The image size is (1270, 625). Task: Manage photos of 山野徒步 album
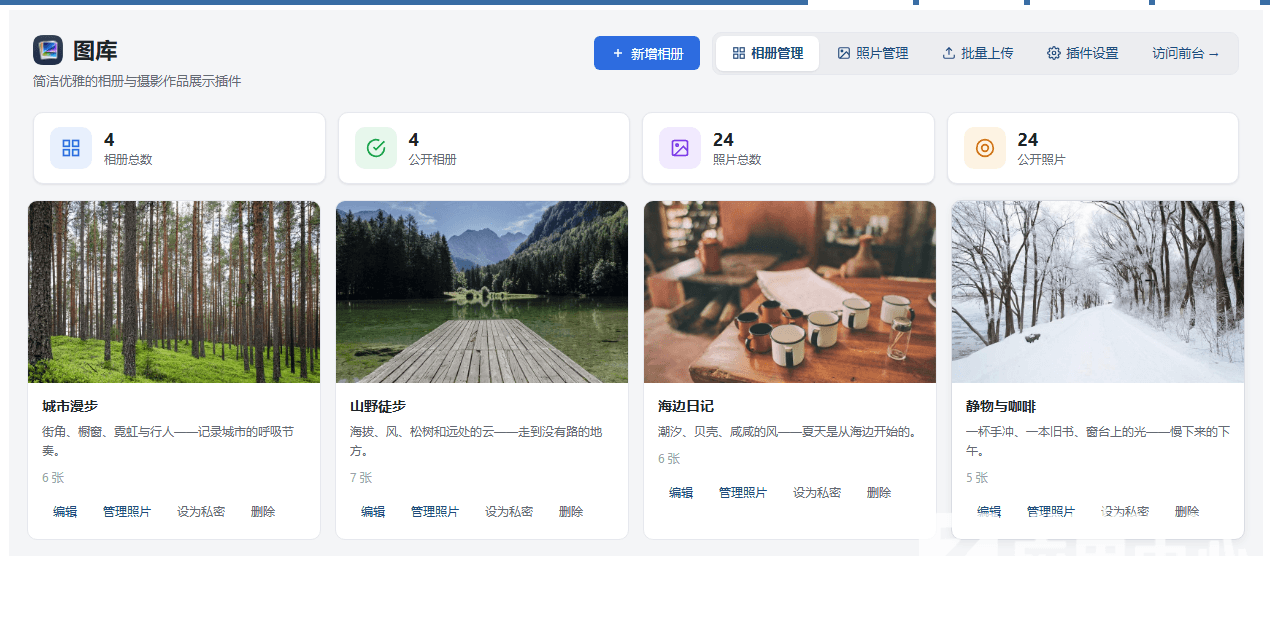pos(435,511)
